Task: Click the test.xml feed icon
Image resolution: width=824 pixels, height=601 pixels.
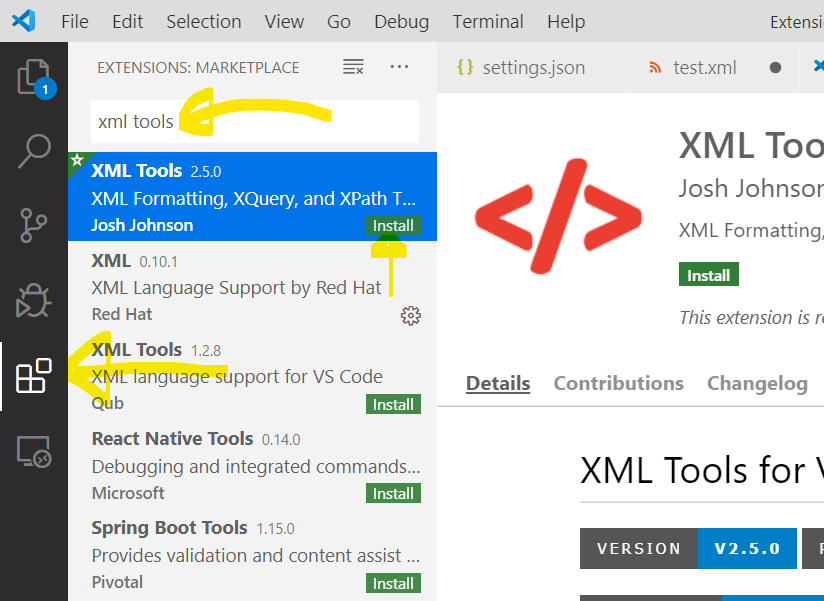Action: pyautogui.click(x=655, y=67)
